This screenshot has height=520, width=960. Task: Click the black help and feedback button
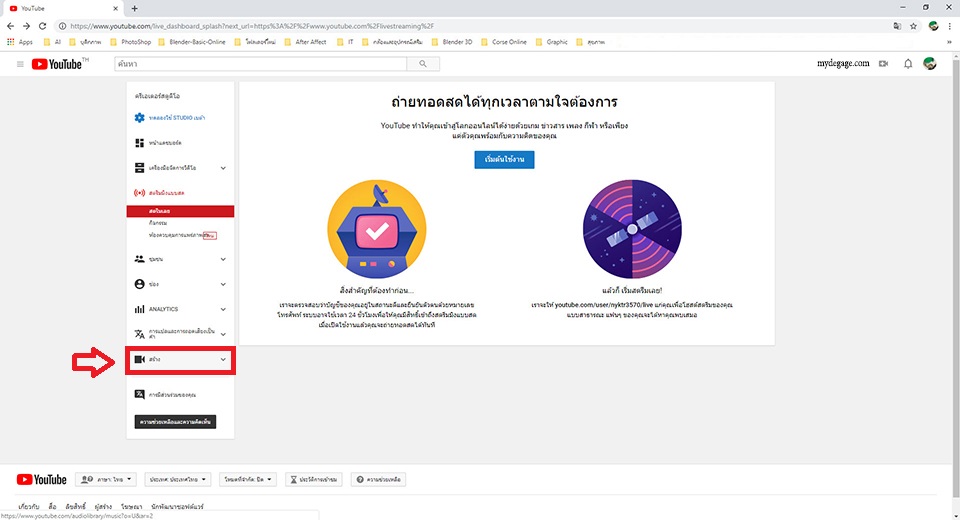point(175,421)
